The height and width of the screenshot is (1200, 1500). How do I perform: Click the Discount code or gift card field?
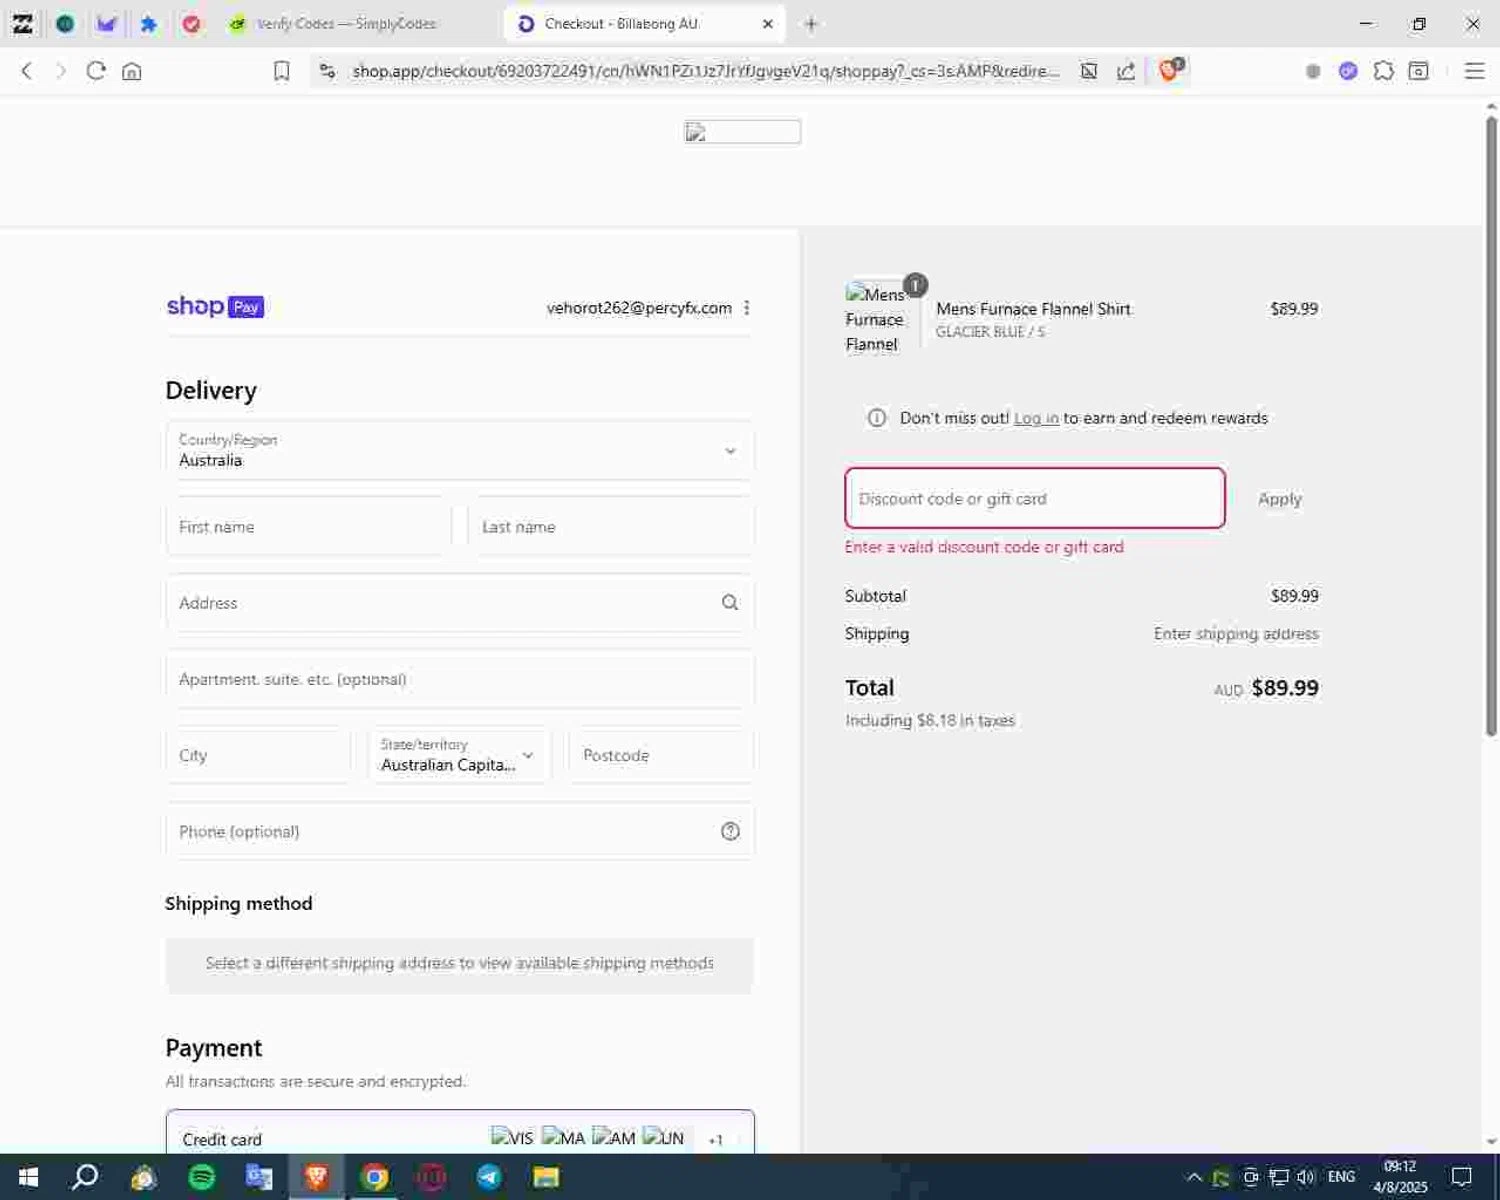click(x=1035, y=498)
